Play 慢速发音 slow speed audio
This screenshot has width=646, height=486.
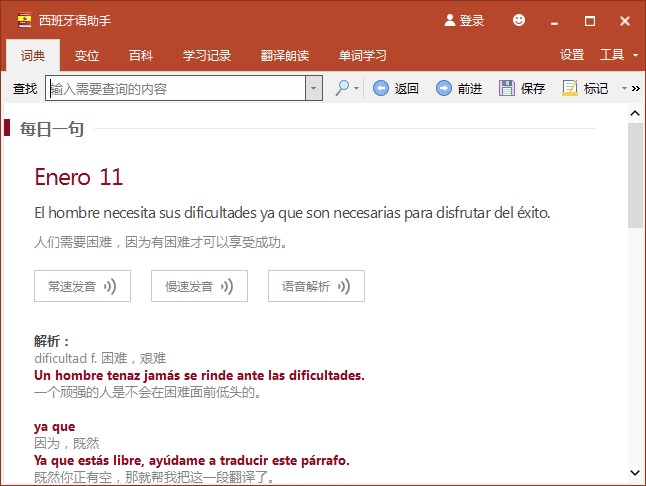pos(199,286)
